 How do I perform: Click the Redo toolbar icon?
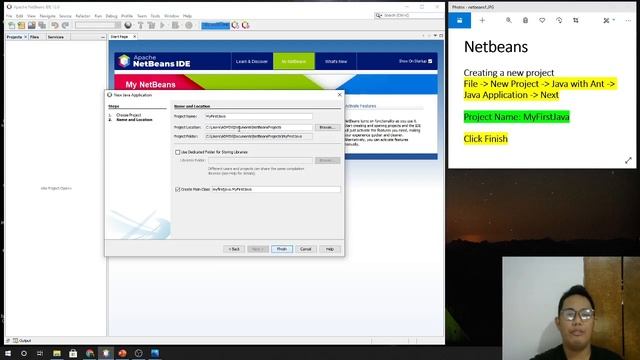point(65,25)
